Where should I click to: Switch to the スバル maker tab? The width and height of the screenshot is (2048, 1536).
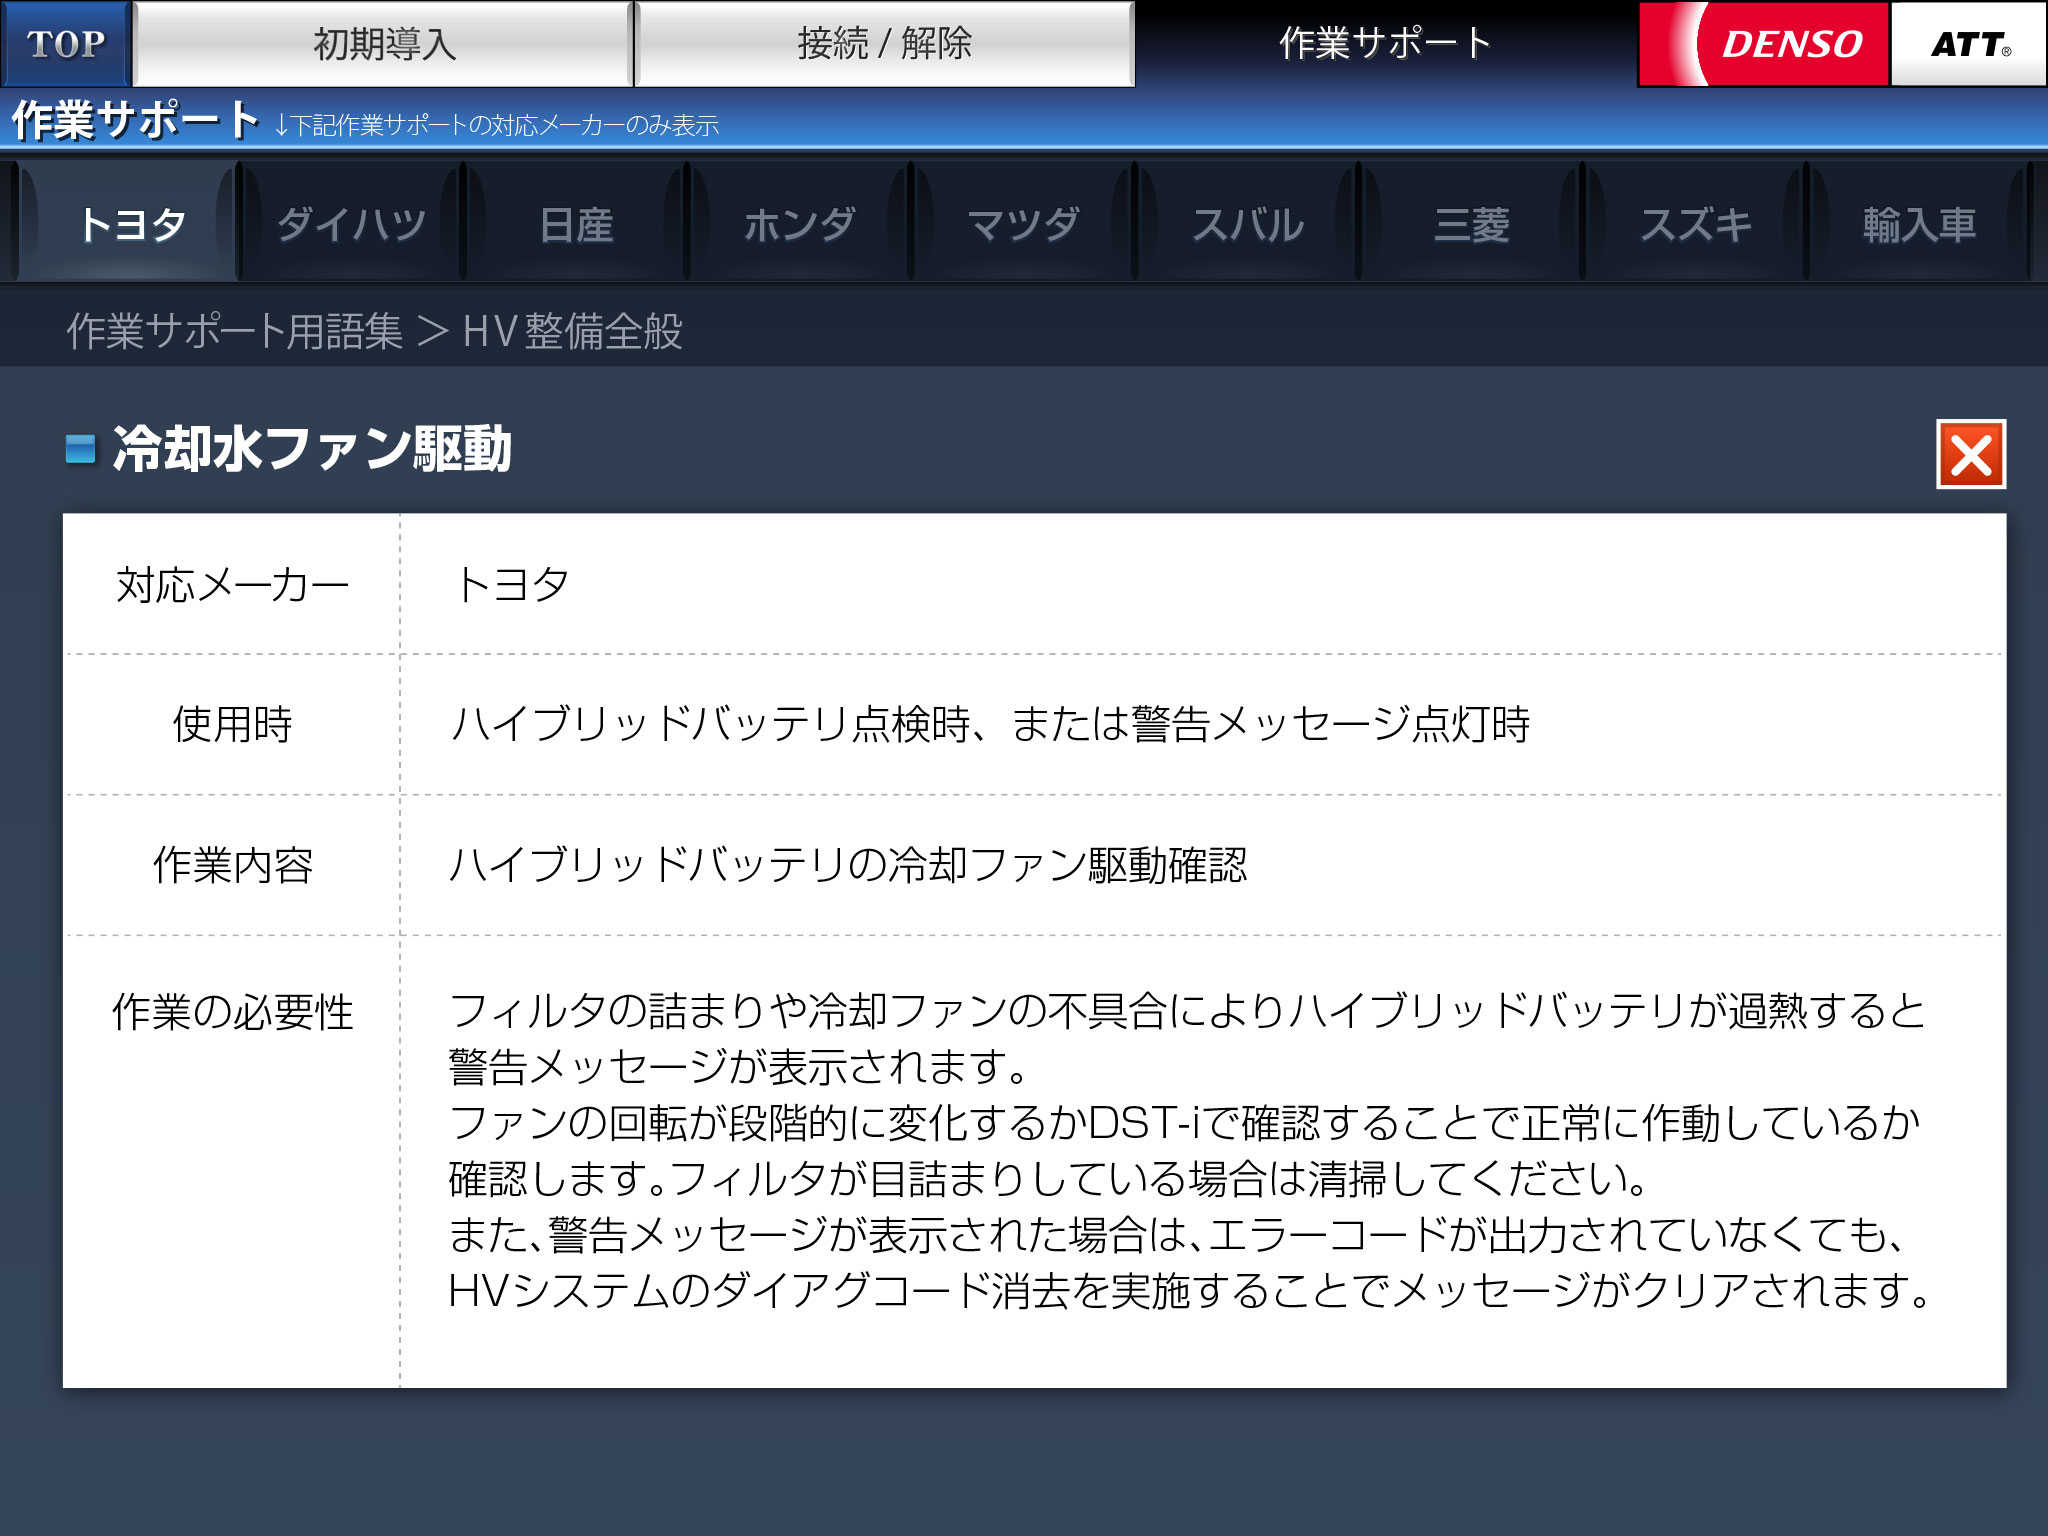point(1247,224)
